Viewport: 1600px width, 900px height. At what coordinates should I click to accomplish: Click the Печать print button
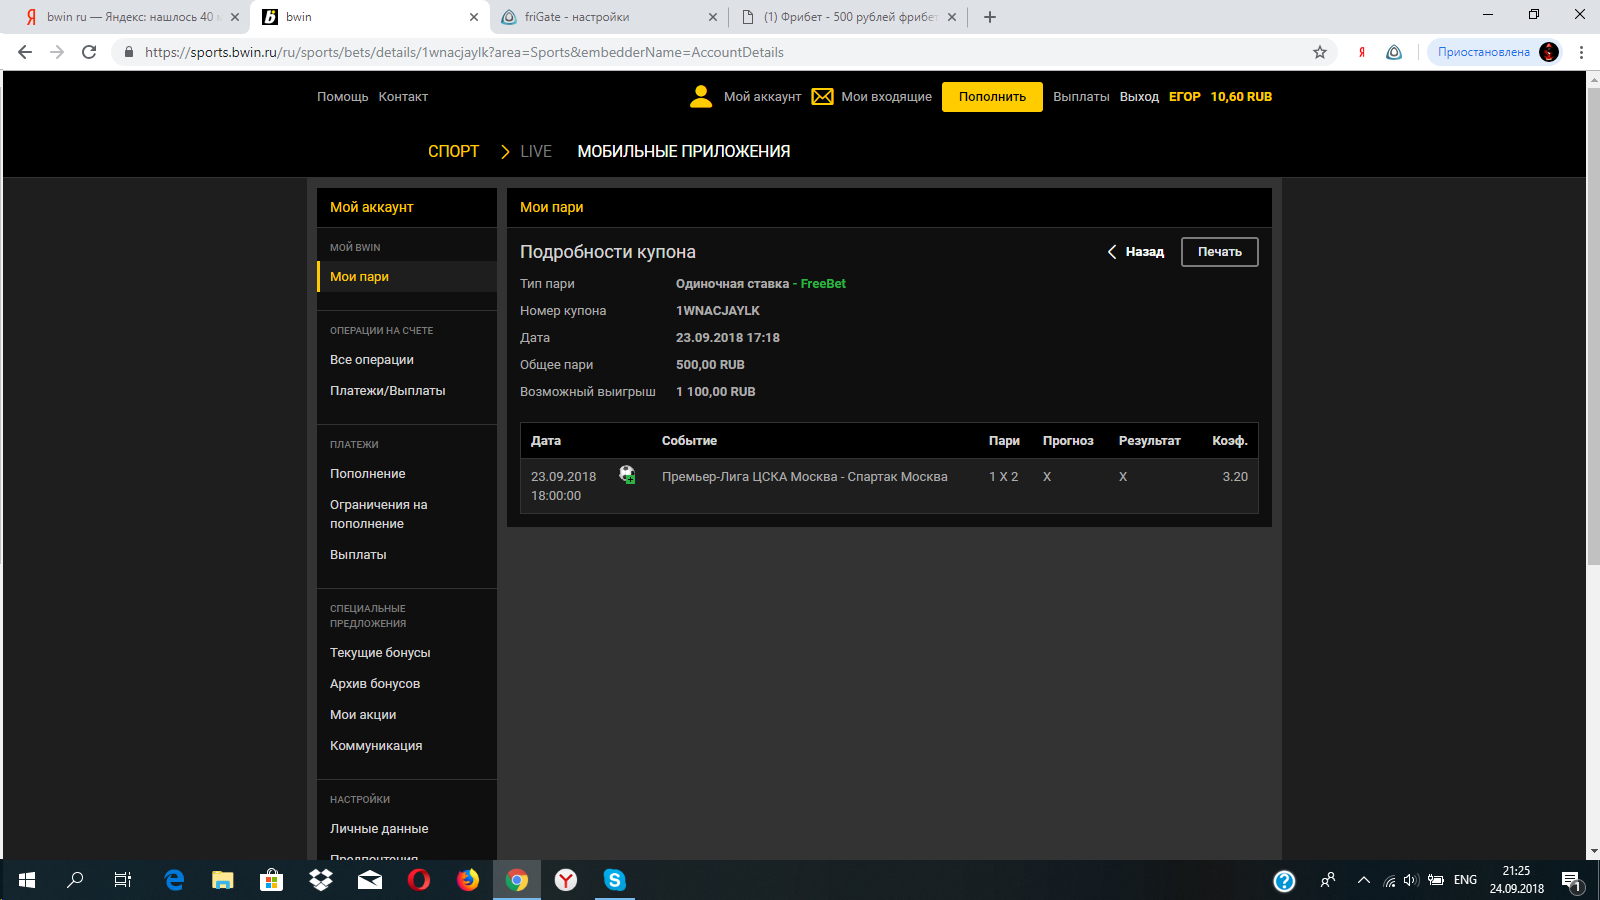pyautogui.click(x=1220, y=252)
